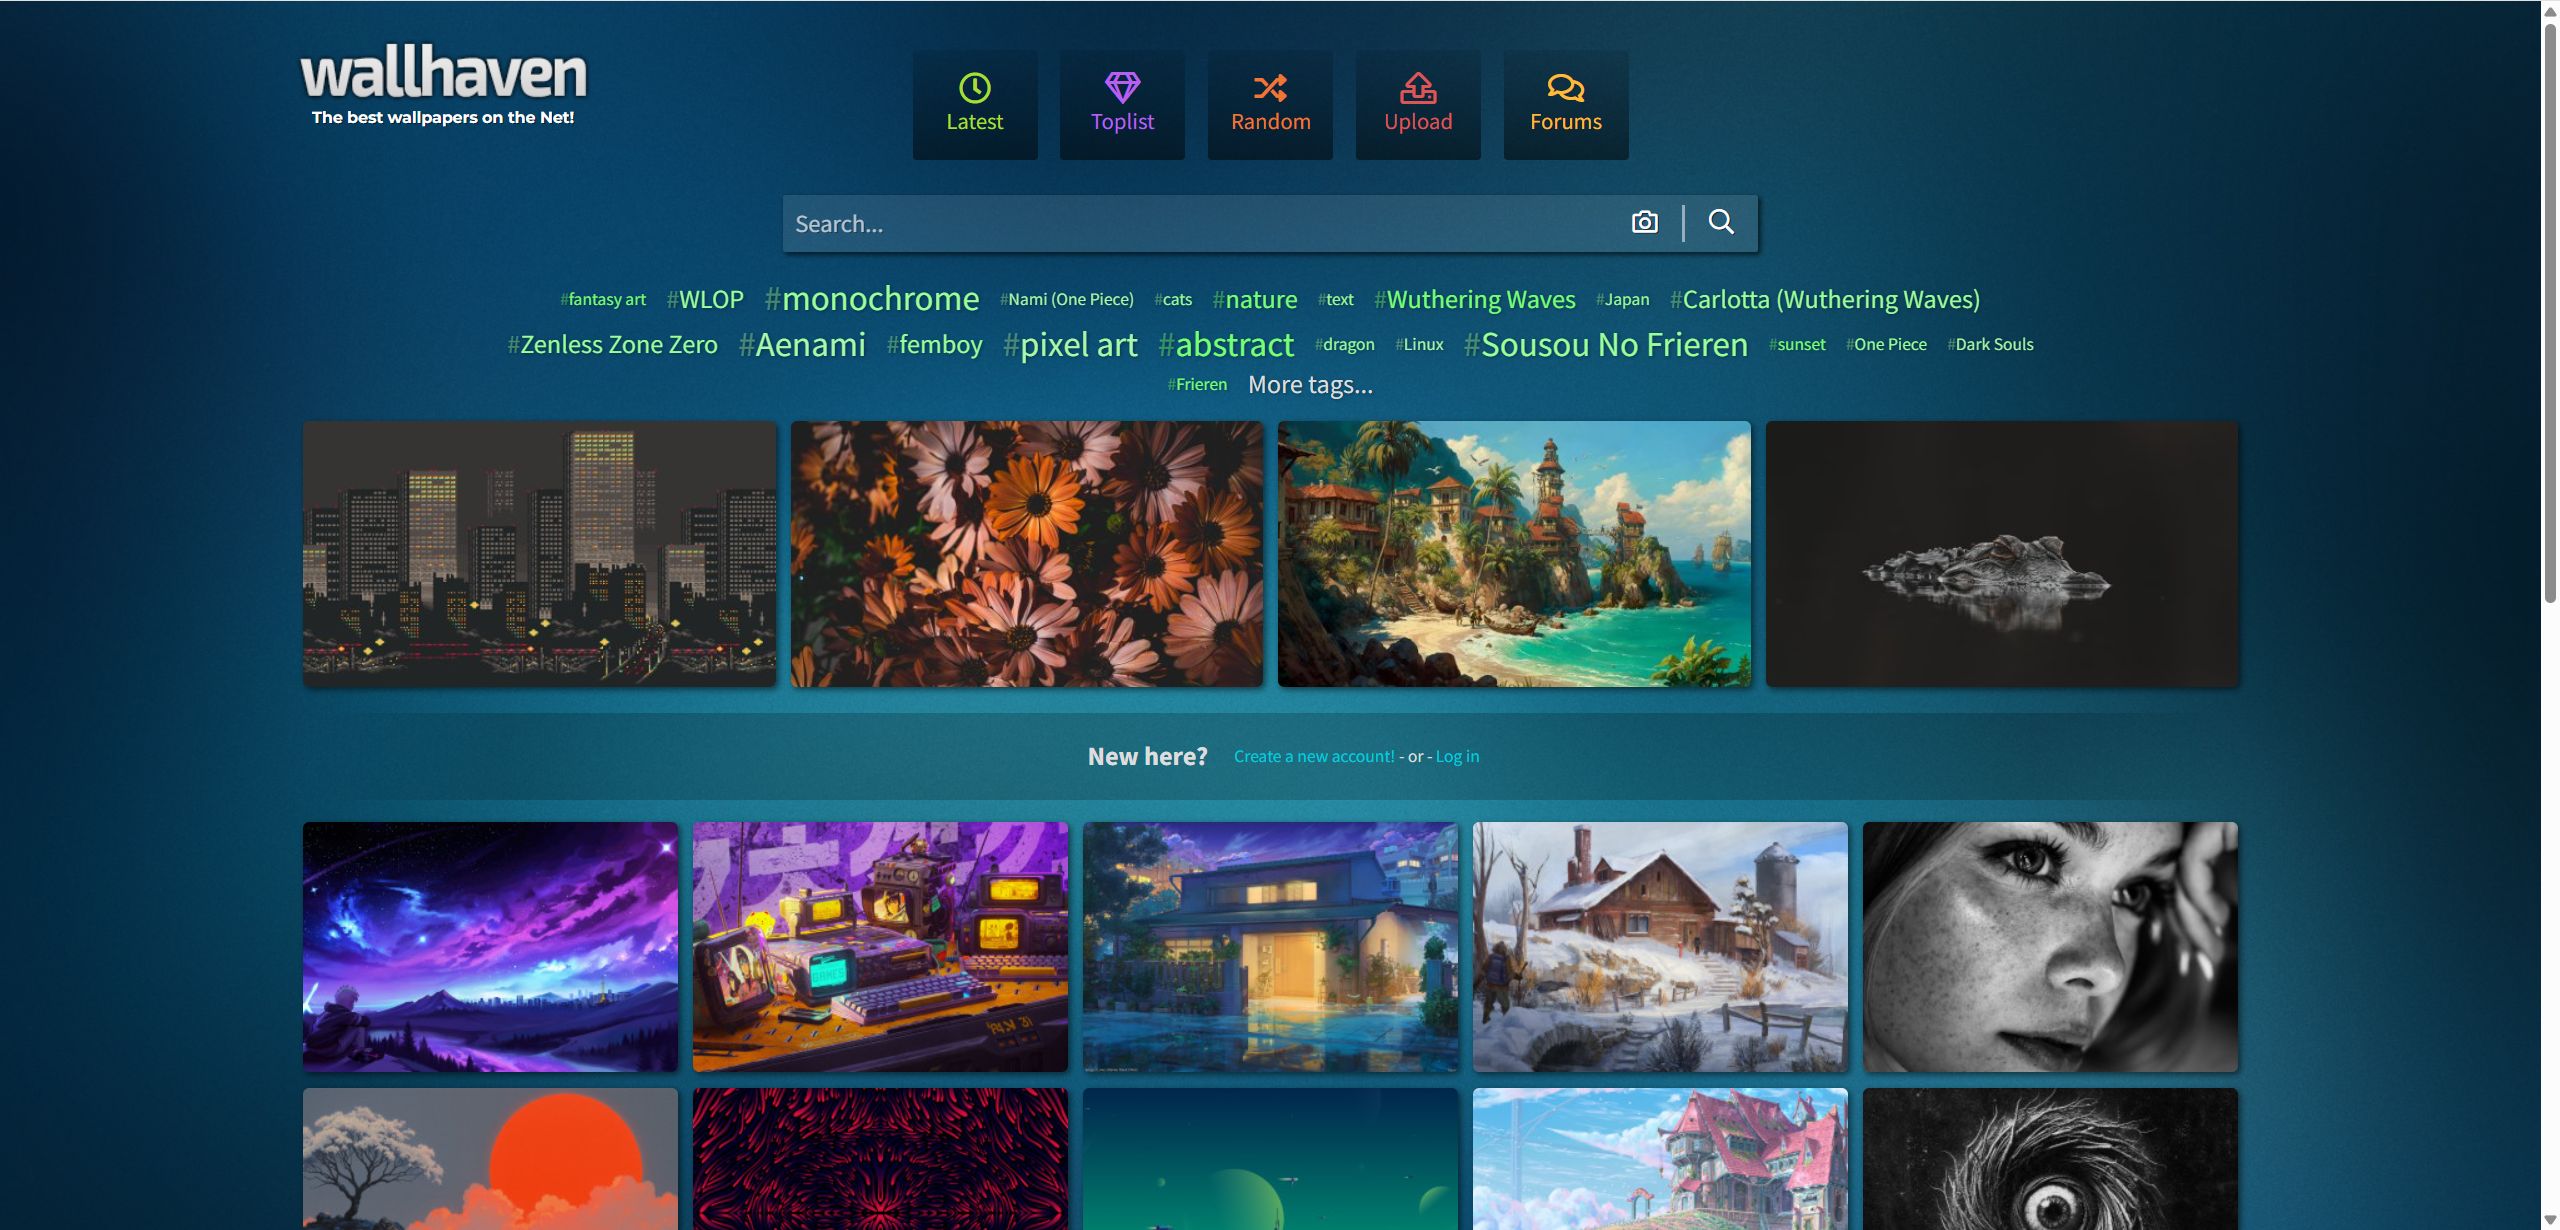Image resolution: width=2560 pixels, height=1230 pixels.
Task: Browse the #pixel art tag
Action: point(1070,344)
